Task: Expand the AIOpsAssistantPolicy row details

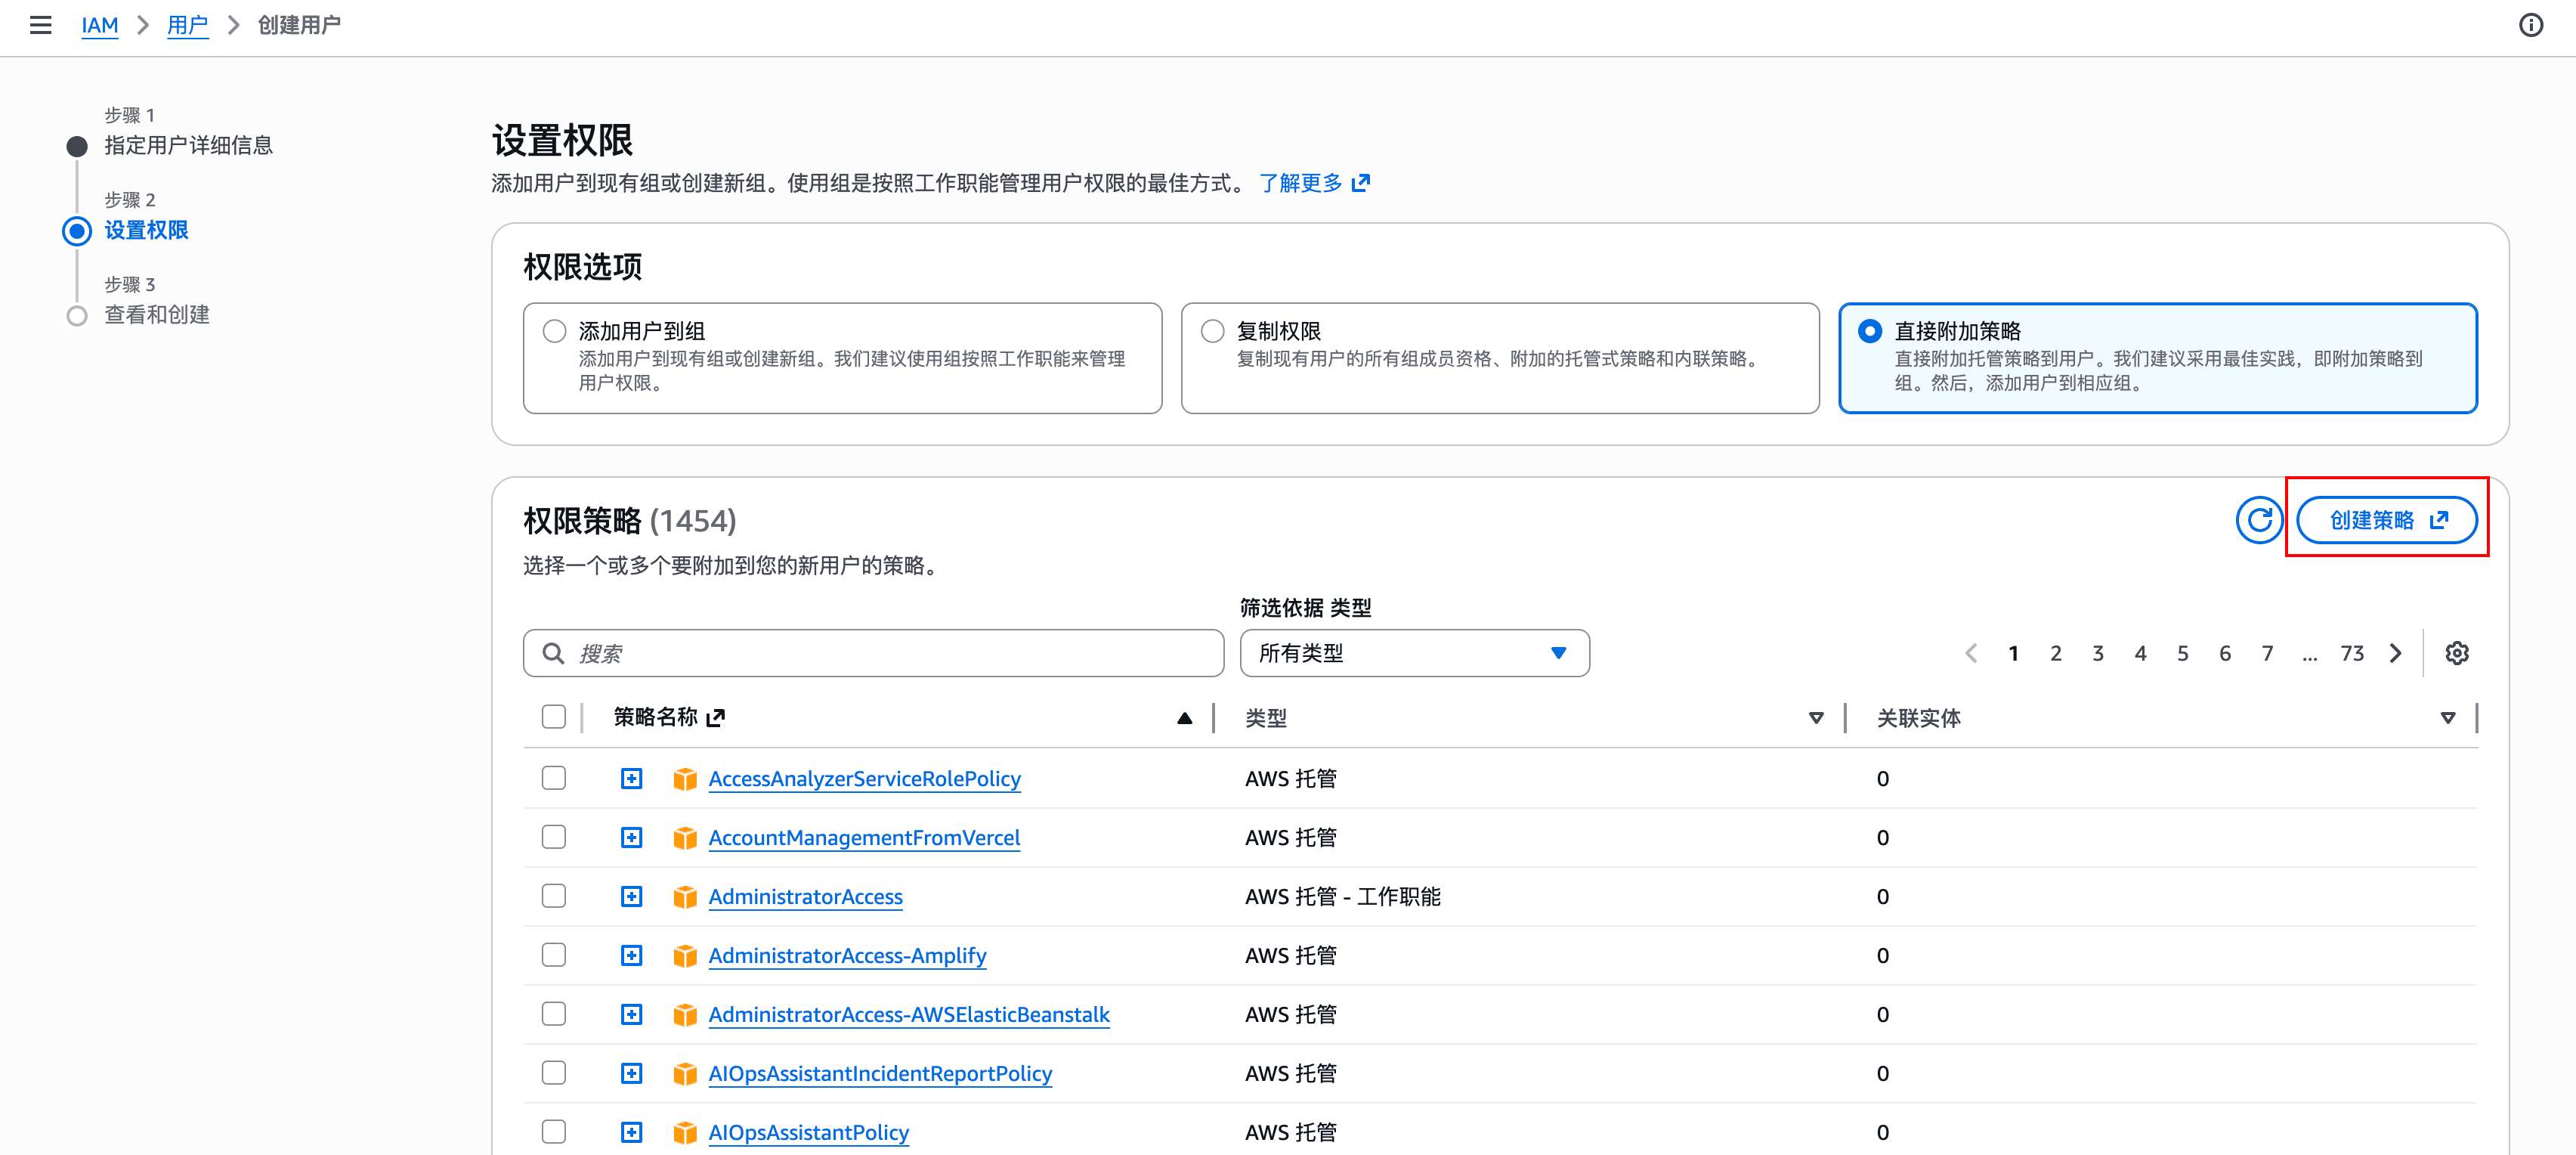Action: 631,1132
